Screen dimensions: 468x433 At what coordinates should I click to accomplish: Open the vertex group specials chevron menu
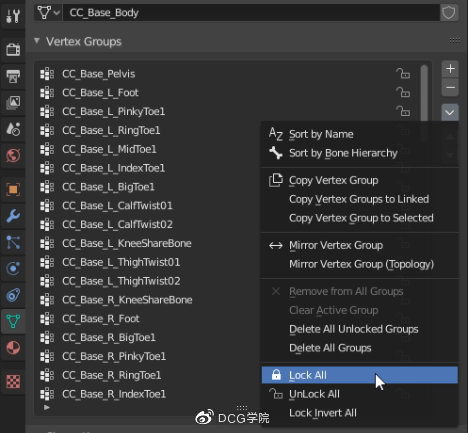450,112
